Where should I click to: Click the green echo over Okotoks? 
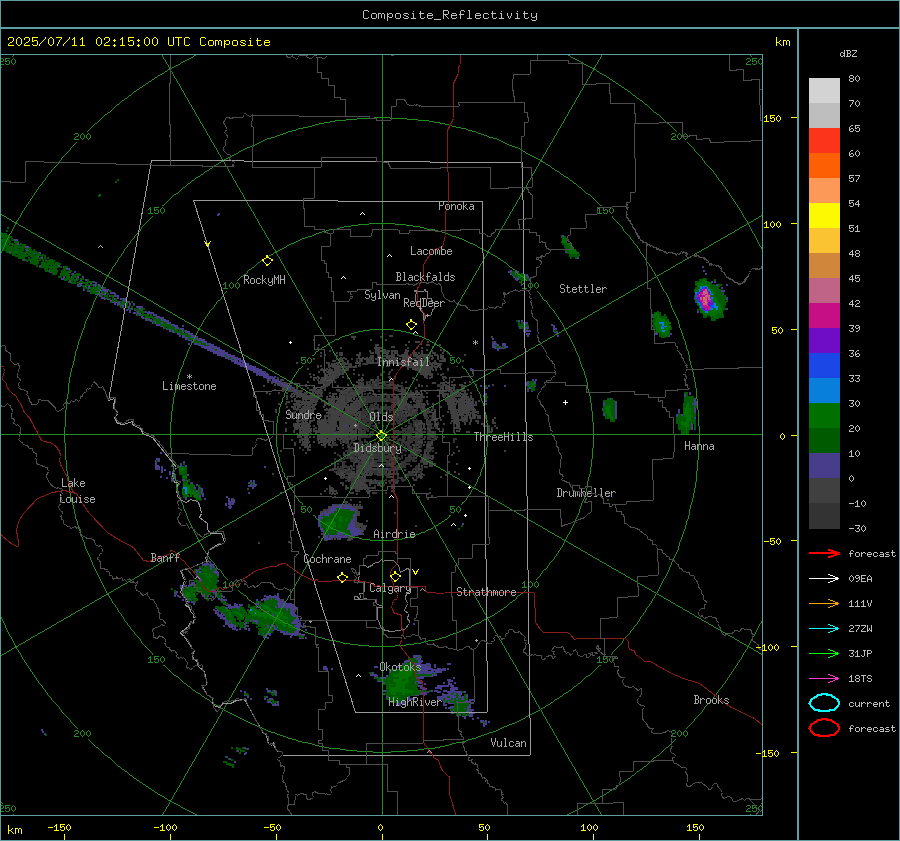coord(402,681)
